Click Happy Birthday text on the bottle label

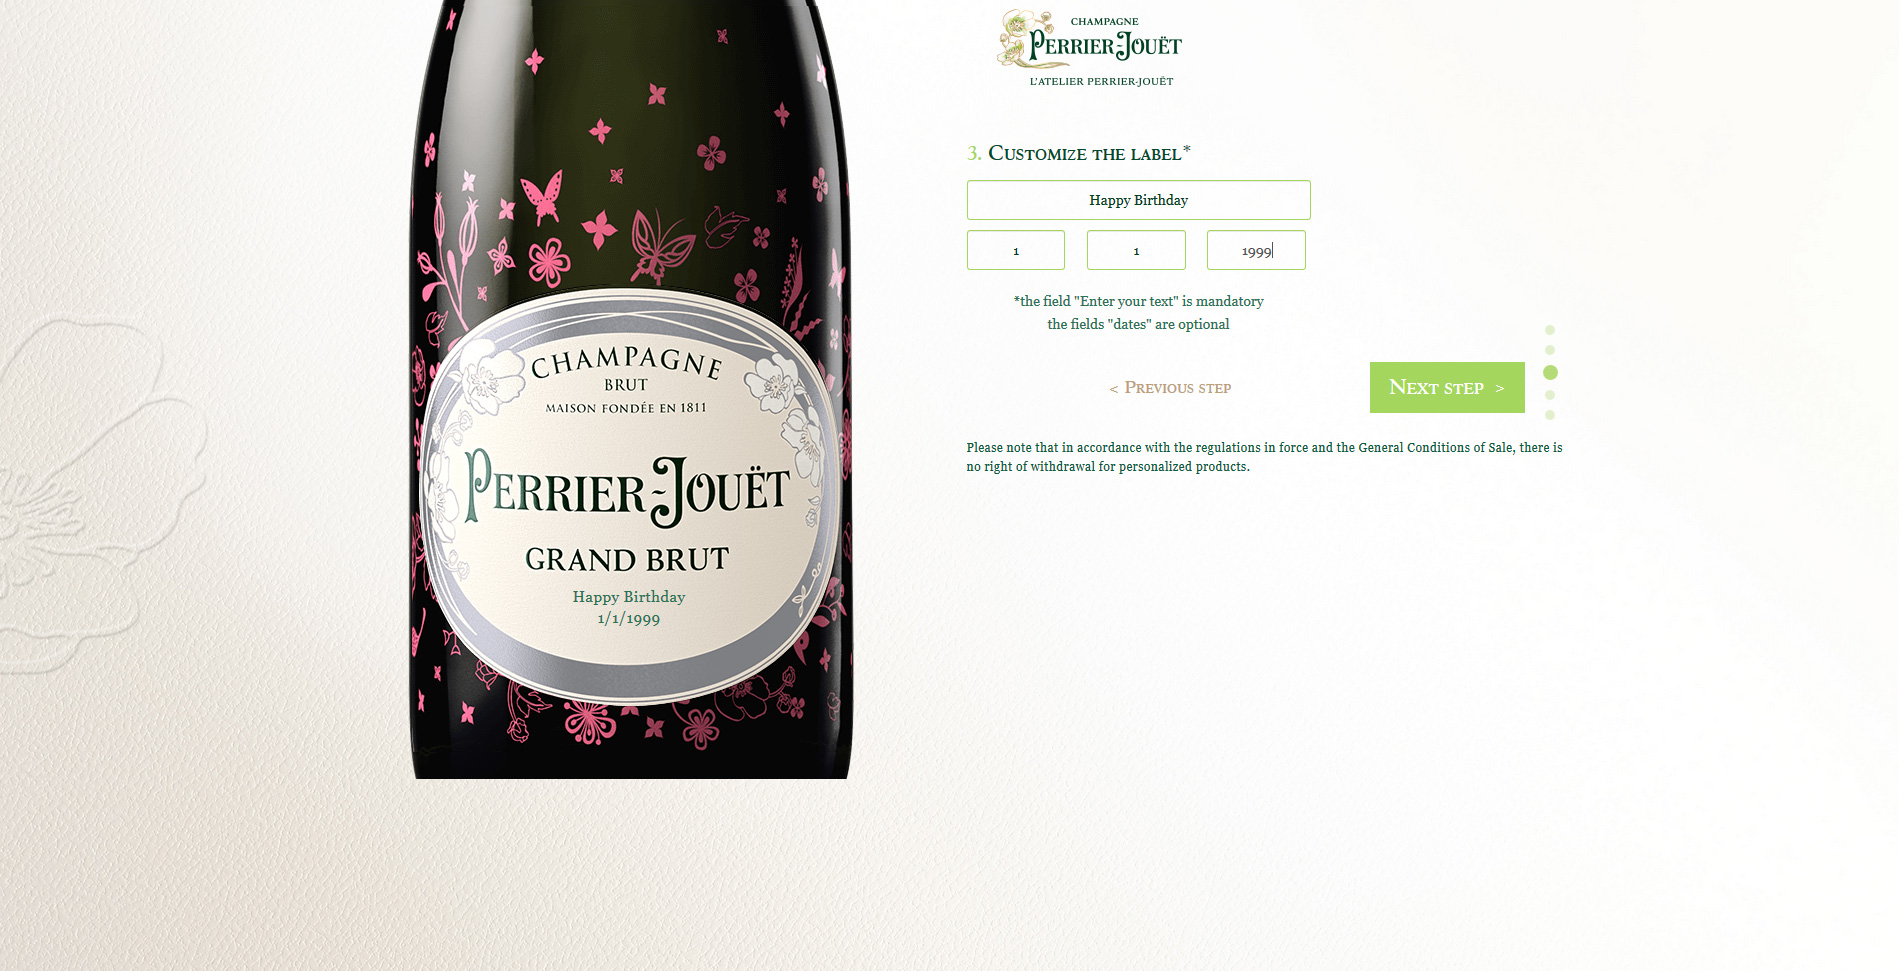(x=629, y=597)
